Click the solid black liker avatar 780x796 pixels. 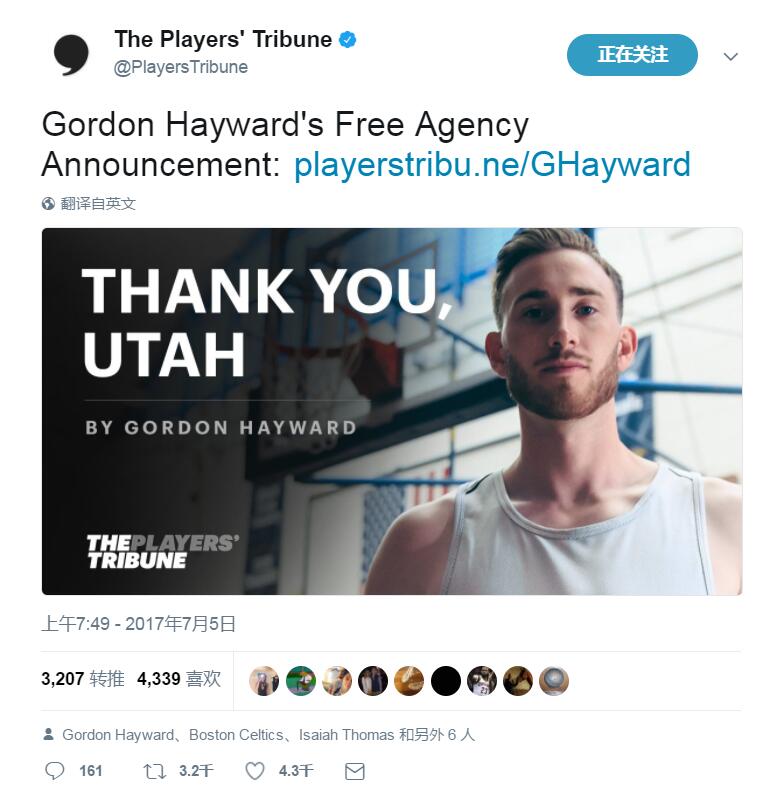[x=445, y=681]
